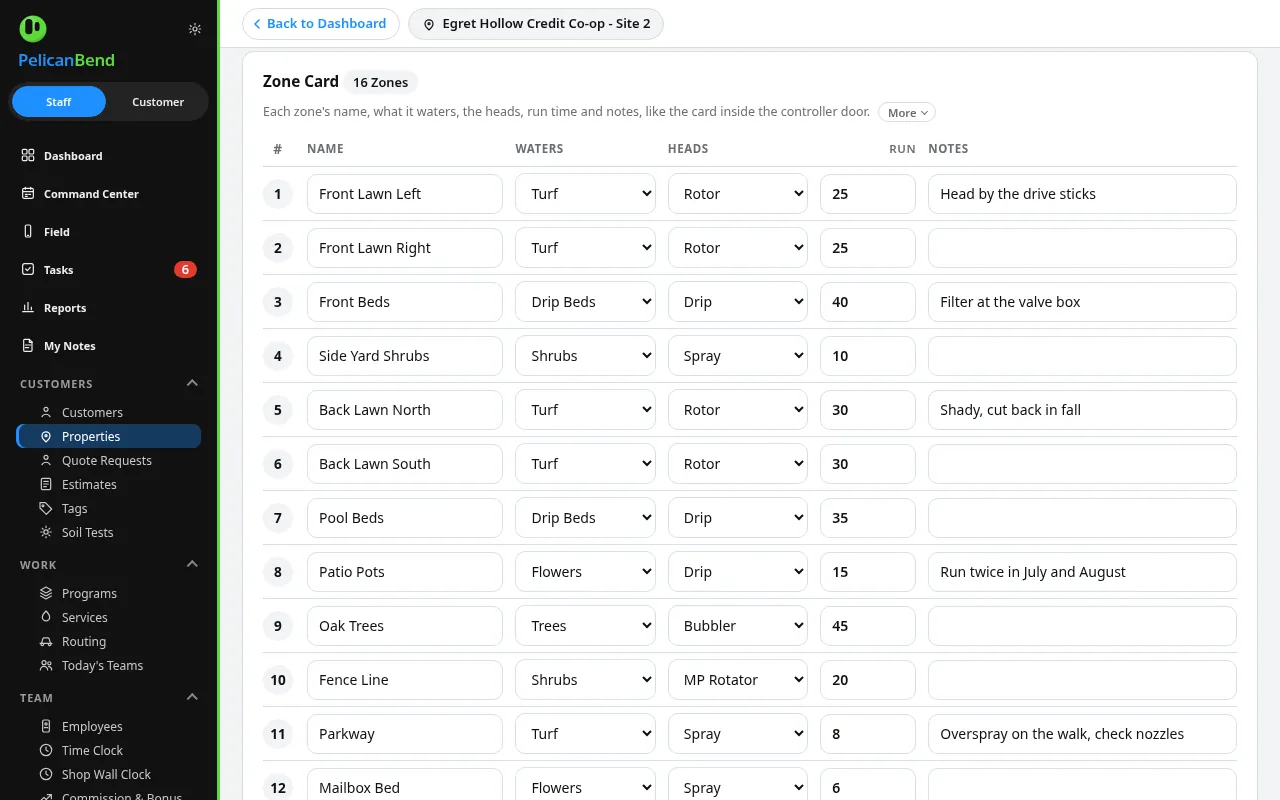The width and height of the screenshot is (1280, 800).
Task: Go to Field in the sidebar
Action: pos(109,232)
